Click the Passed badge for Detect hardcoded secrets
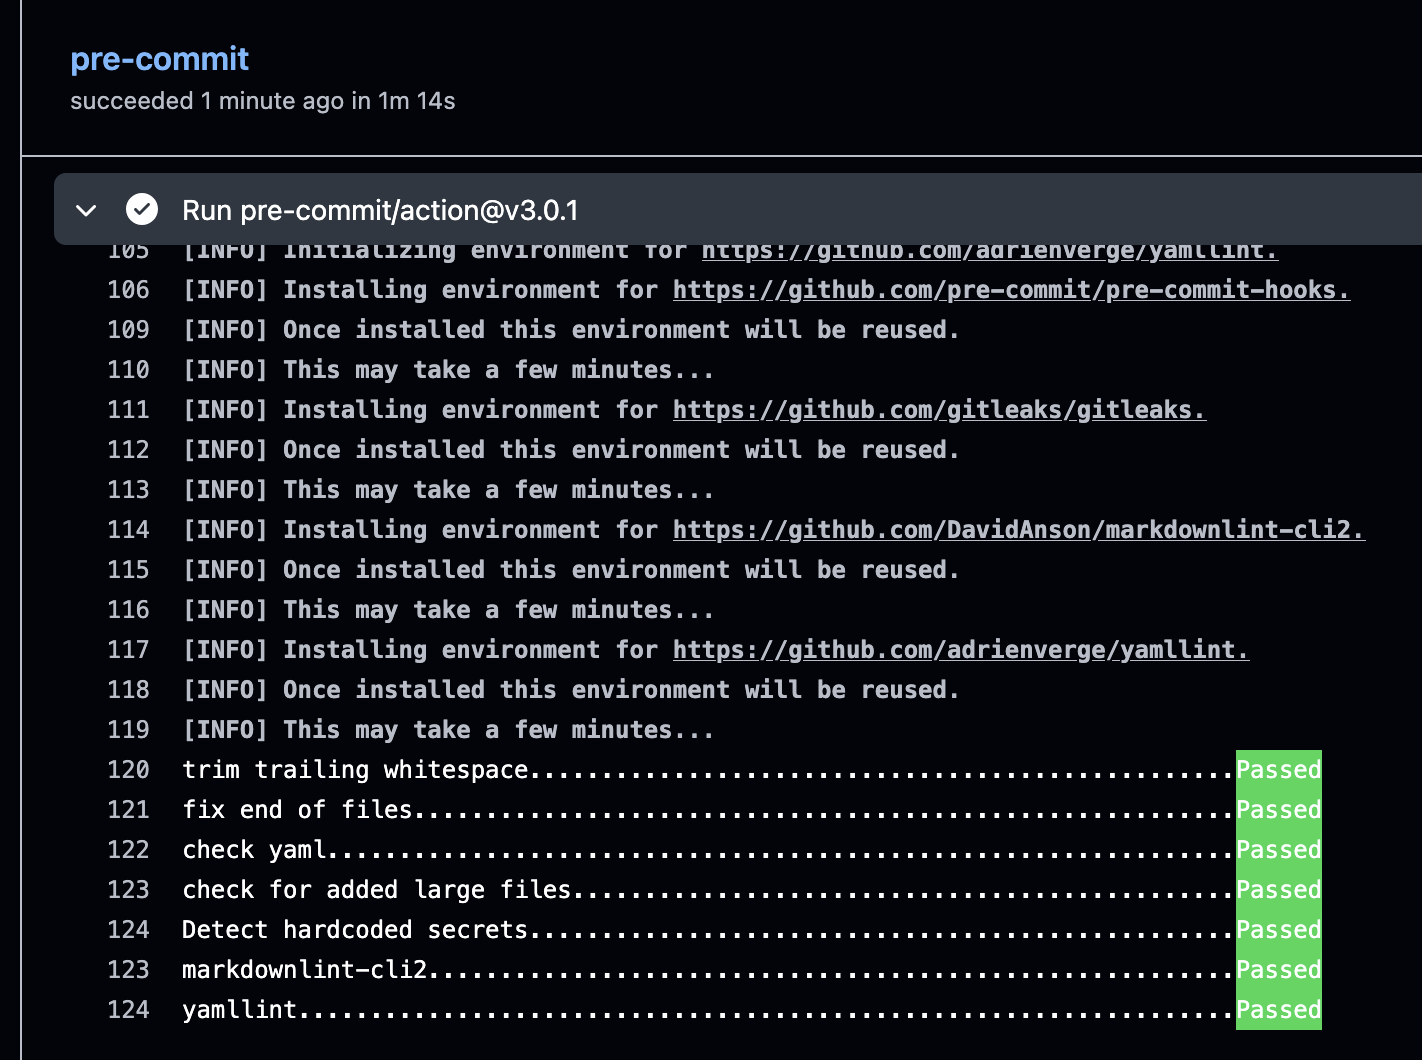The height and width of the screenshot is (1060, 1422). [1278, 929]
